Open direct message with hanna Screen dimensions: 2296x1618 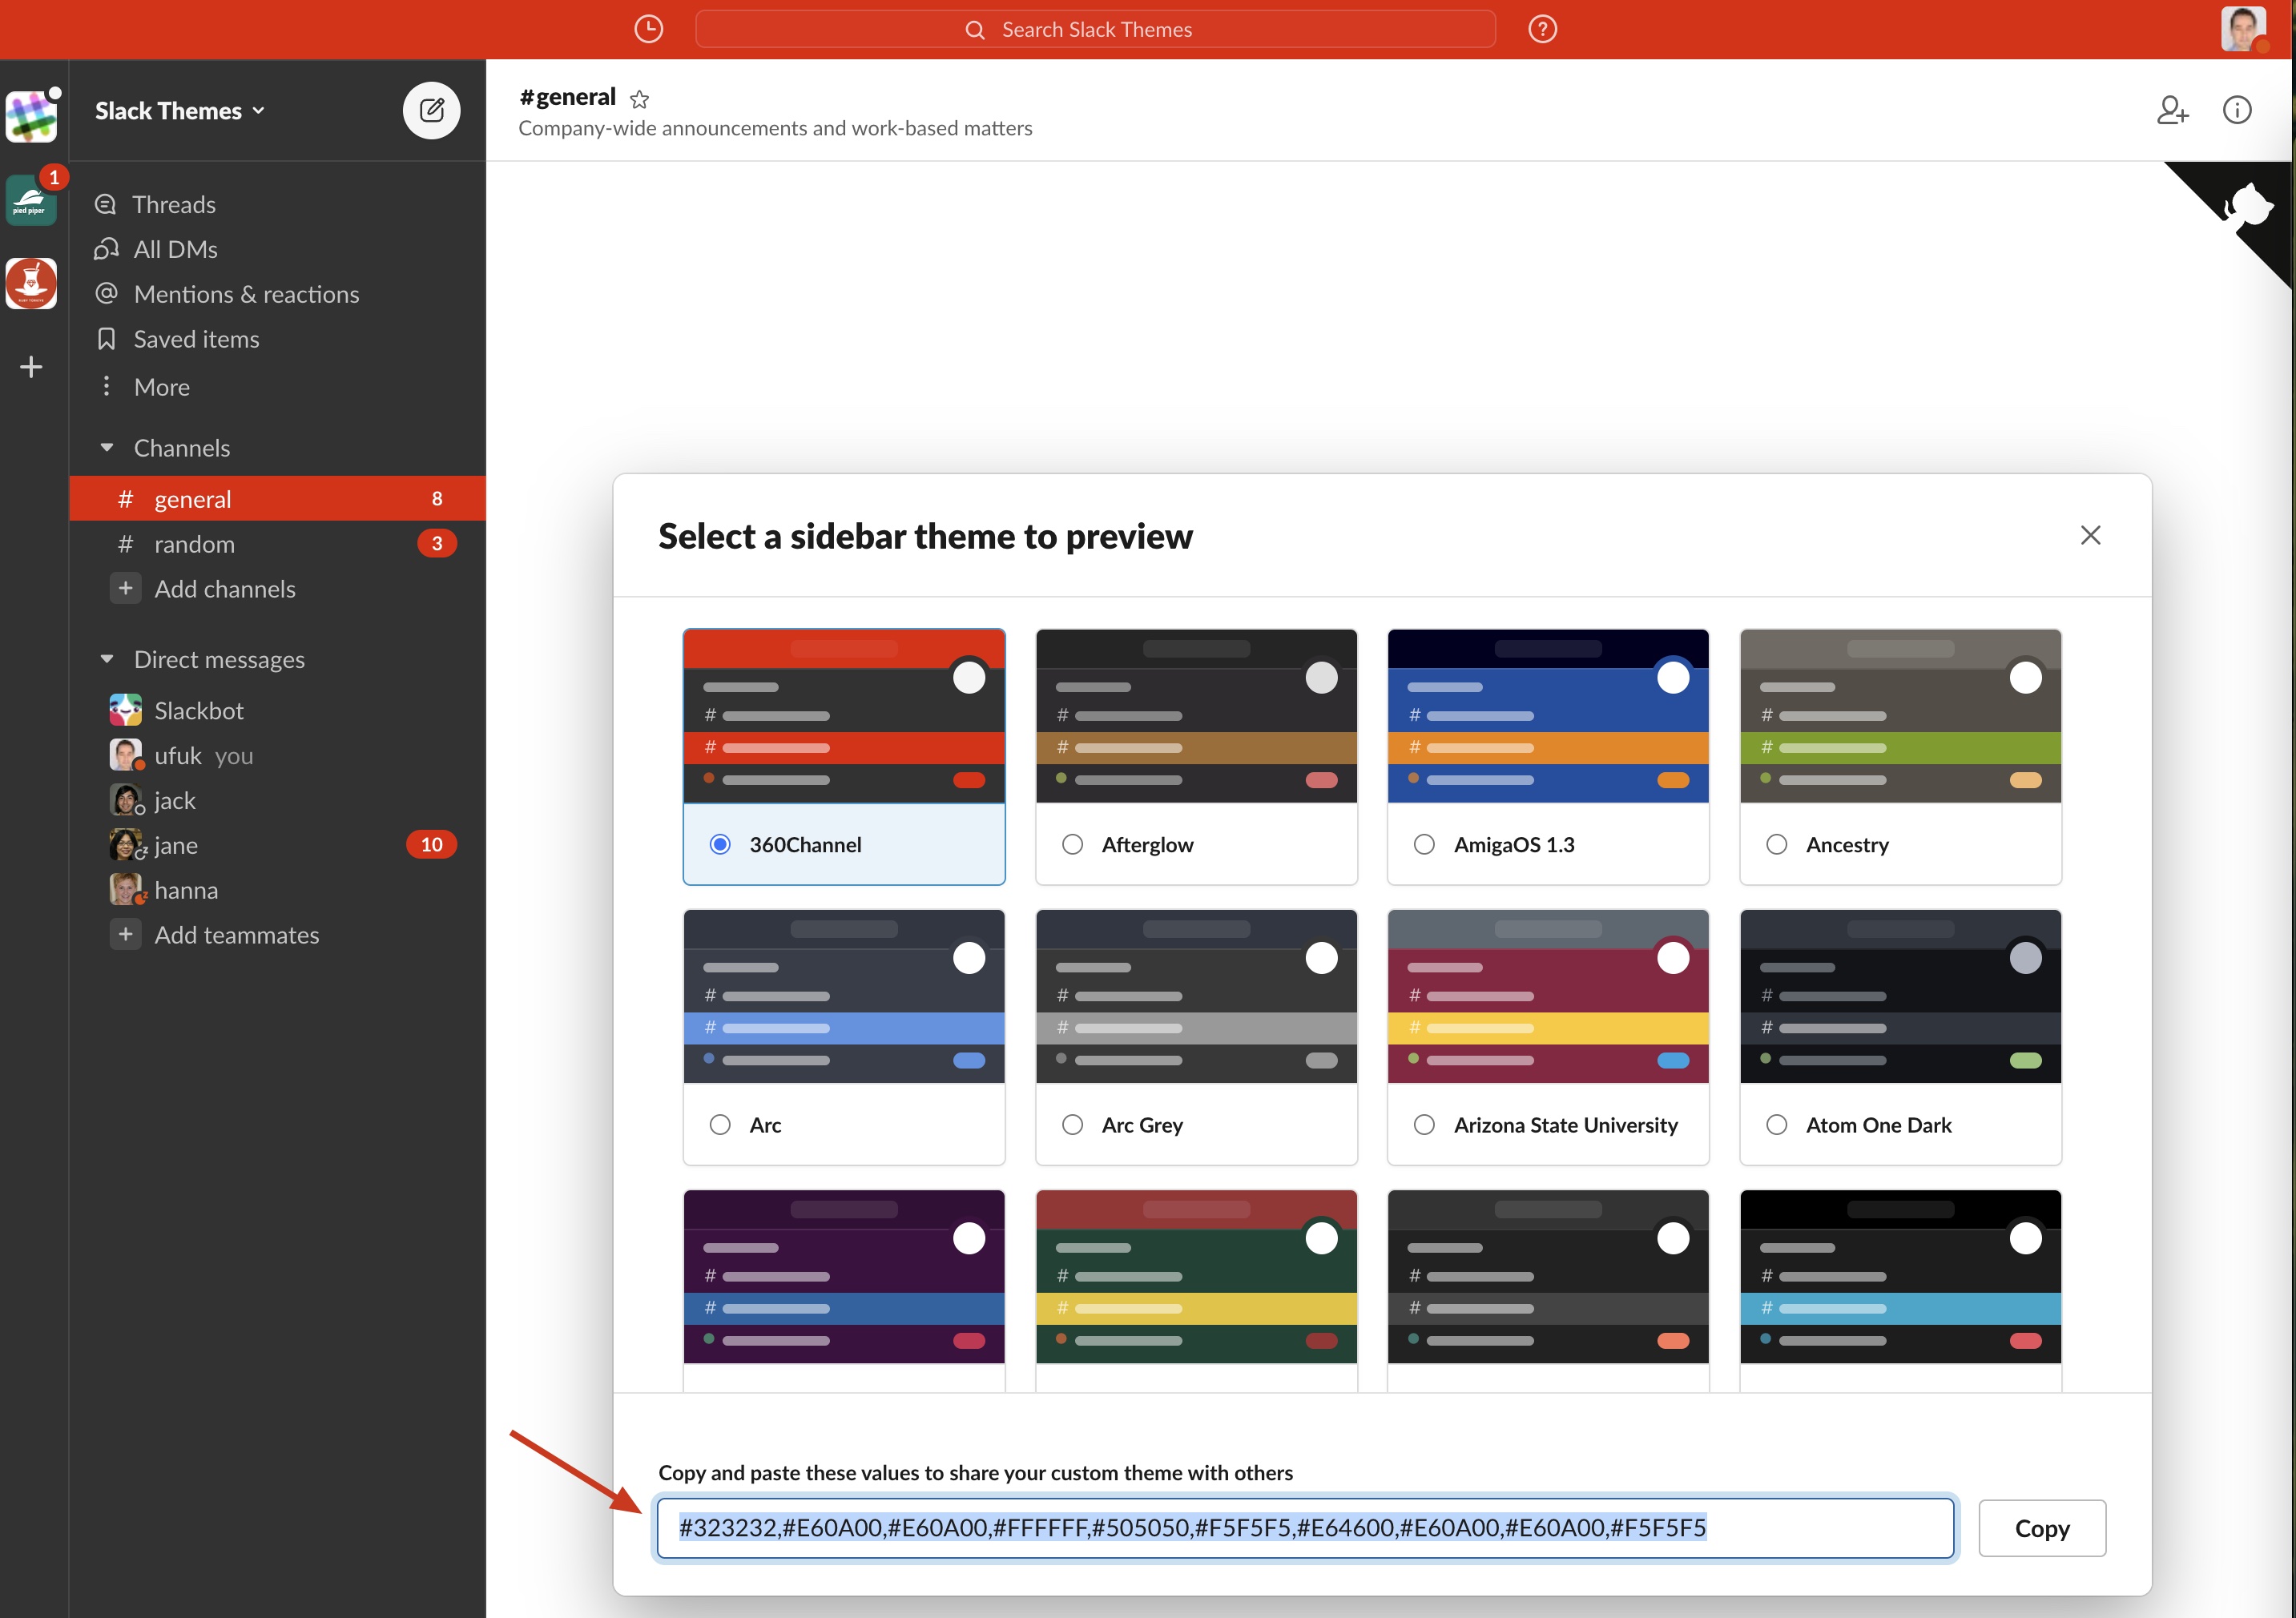[277, 889]
